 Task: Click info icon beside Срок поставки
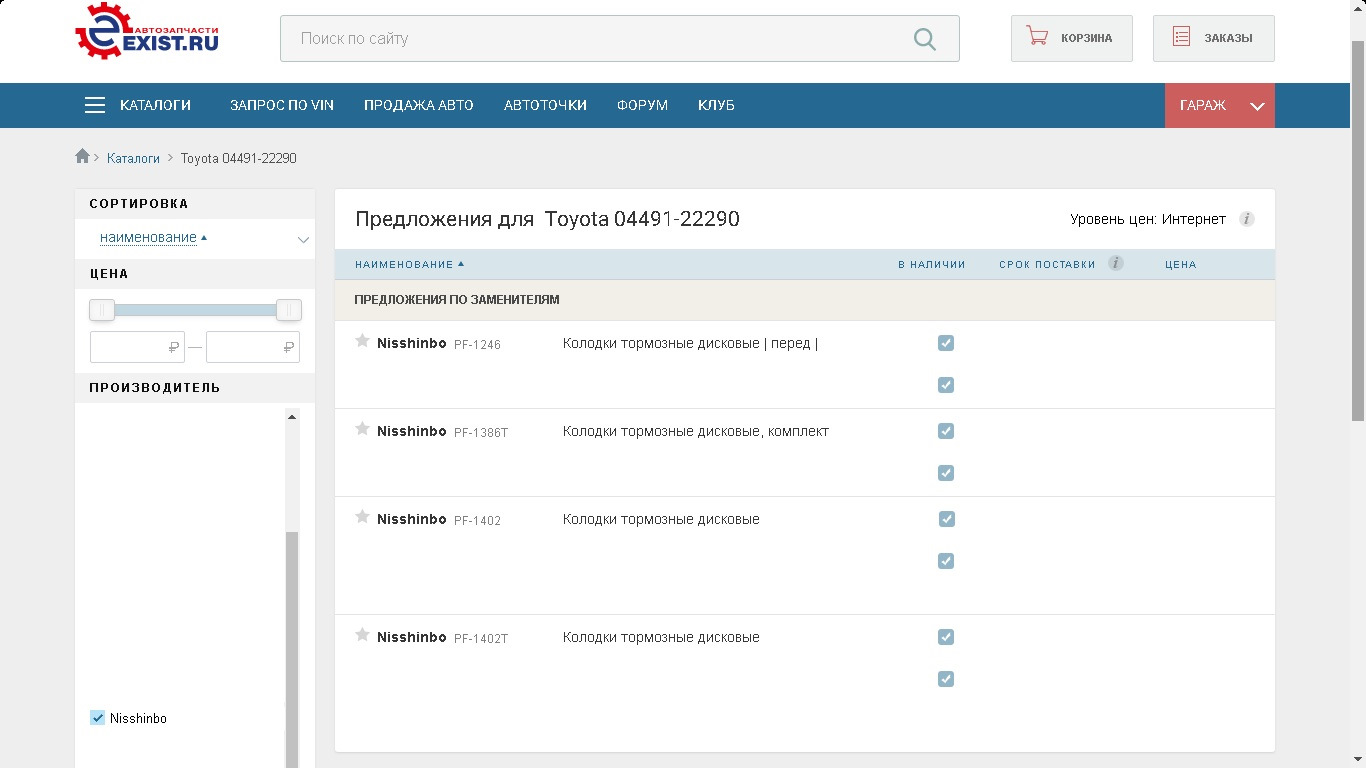click(x=1116, y=264)
